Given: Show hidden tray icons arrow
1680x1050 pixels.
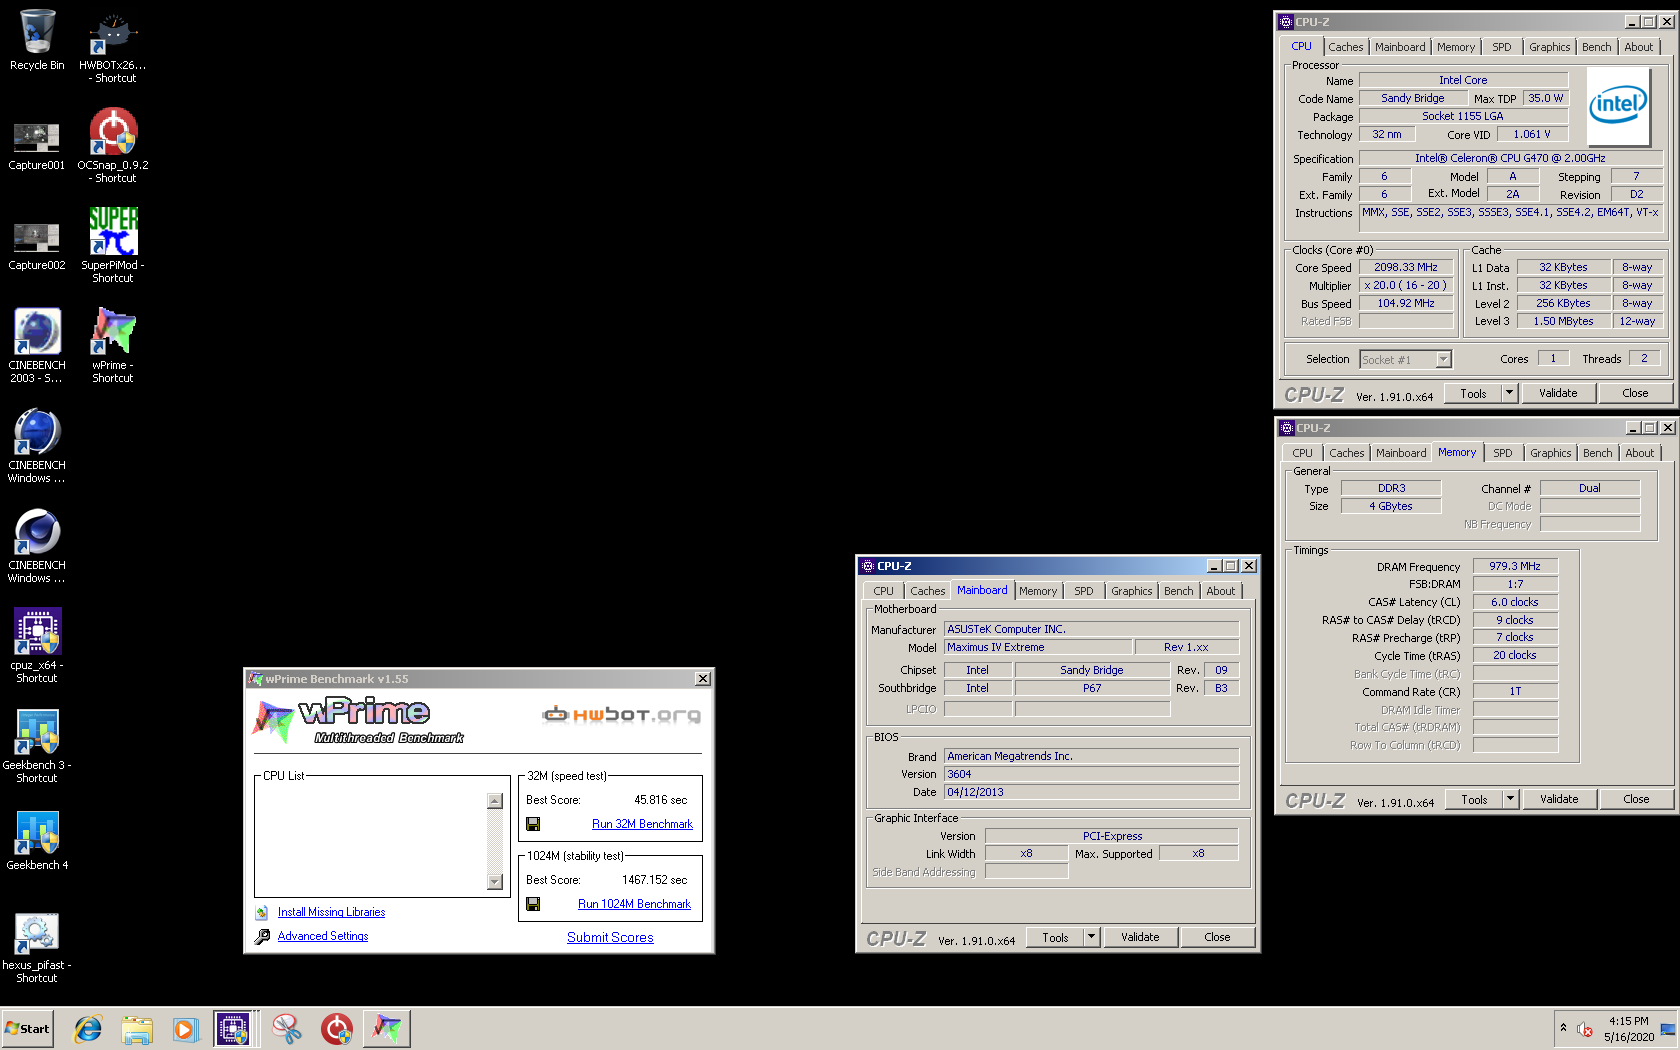Looking at the screenshot, I should (x=1563, y=1028).
